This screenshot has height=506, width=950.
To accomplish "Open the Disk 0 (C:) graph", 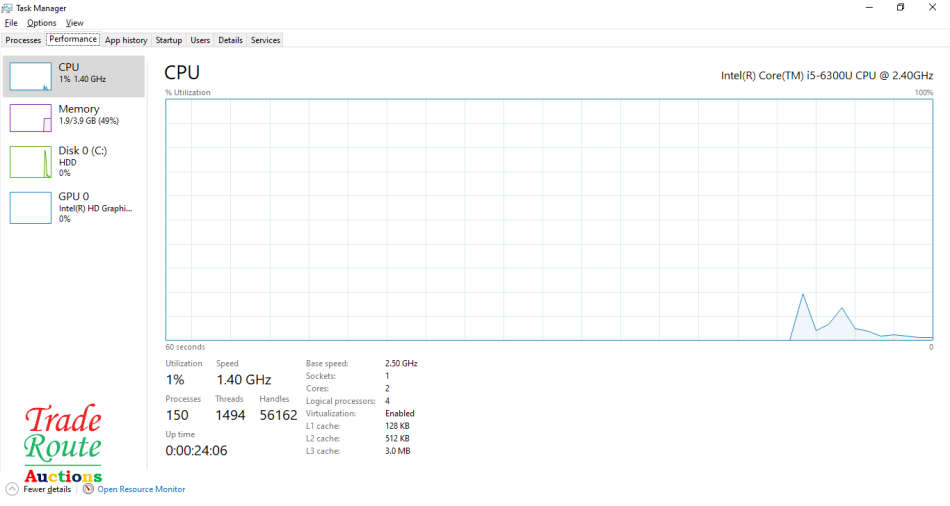I will click(30, 161).
